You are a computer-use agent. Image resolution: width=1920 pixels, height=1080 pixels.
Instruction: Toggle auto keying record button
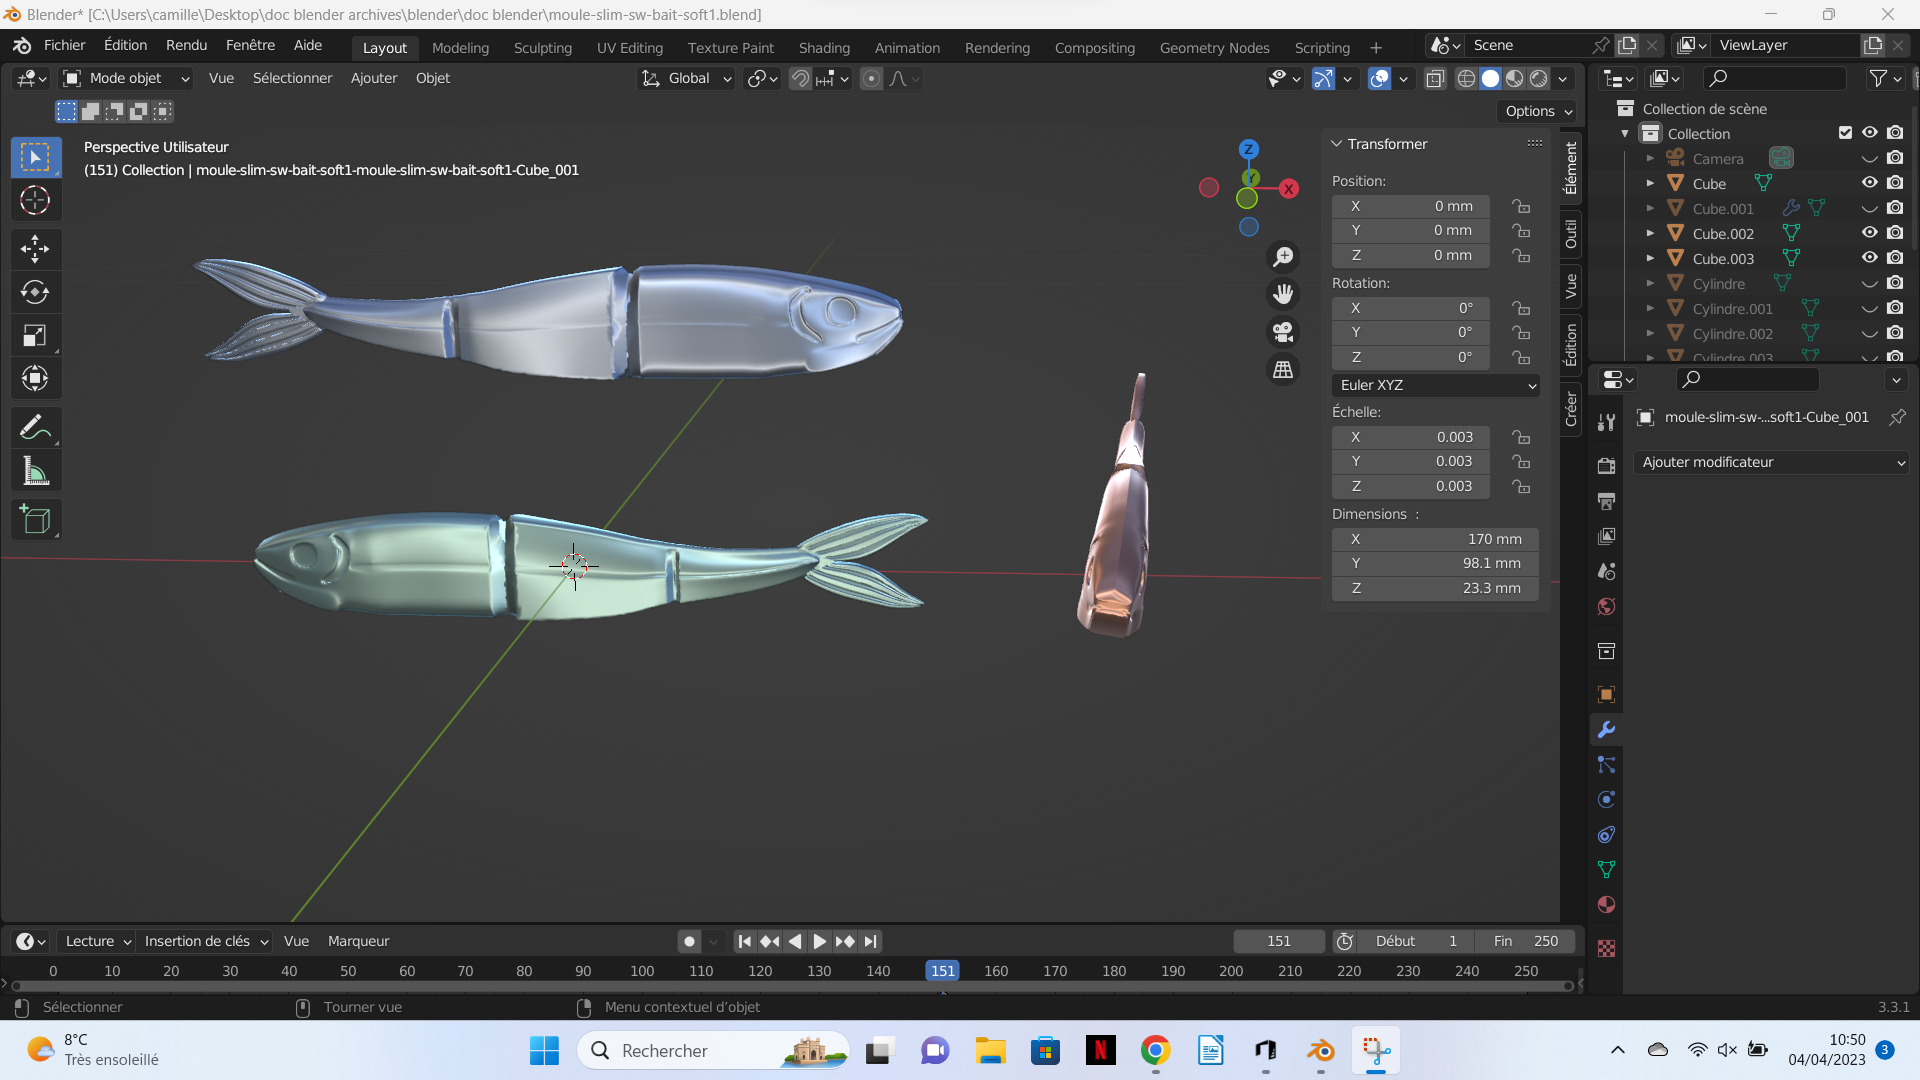(x=689, y=941)
